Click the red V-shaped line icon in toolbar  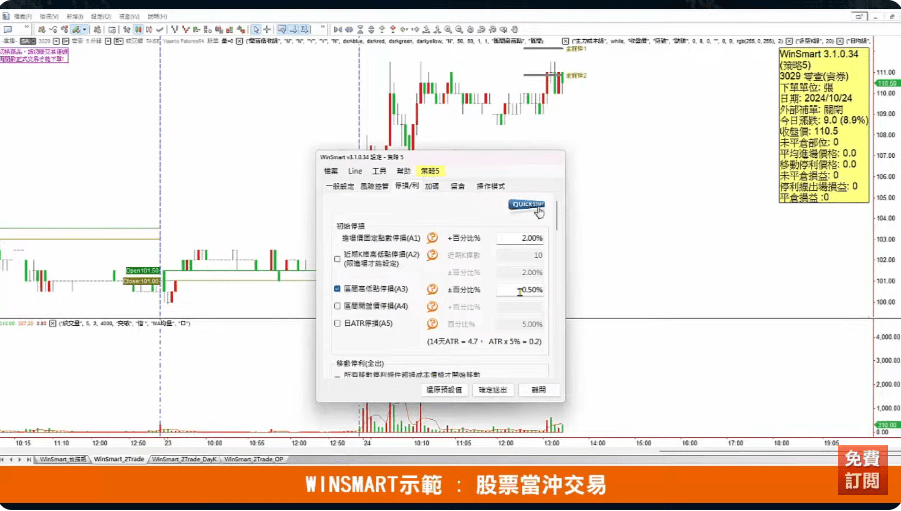[185, 29]
